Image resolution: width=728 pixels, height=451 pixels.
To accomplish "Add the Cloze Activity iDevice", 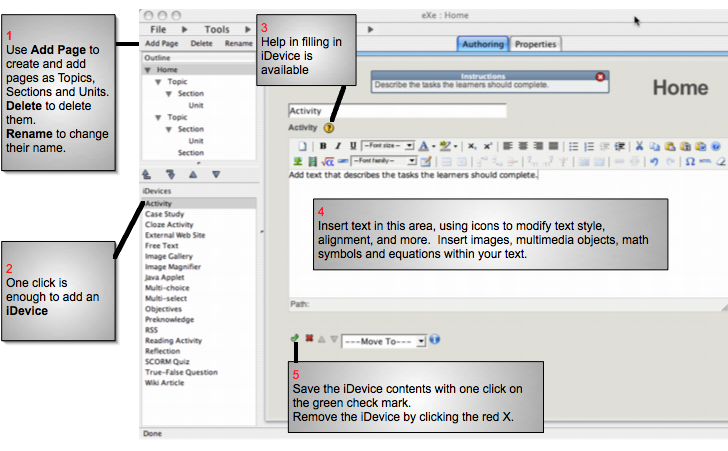I will (x=169, y=225).
